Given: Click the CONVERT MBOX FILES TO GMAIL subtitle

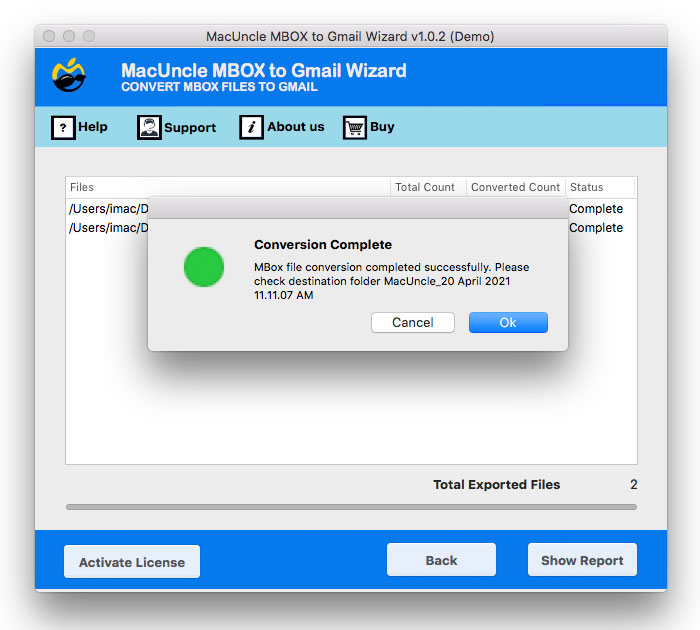Looking at the screenshot, I should point(219,87).
